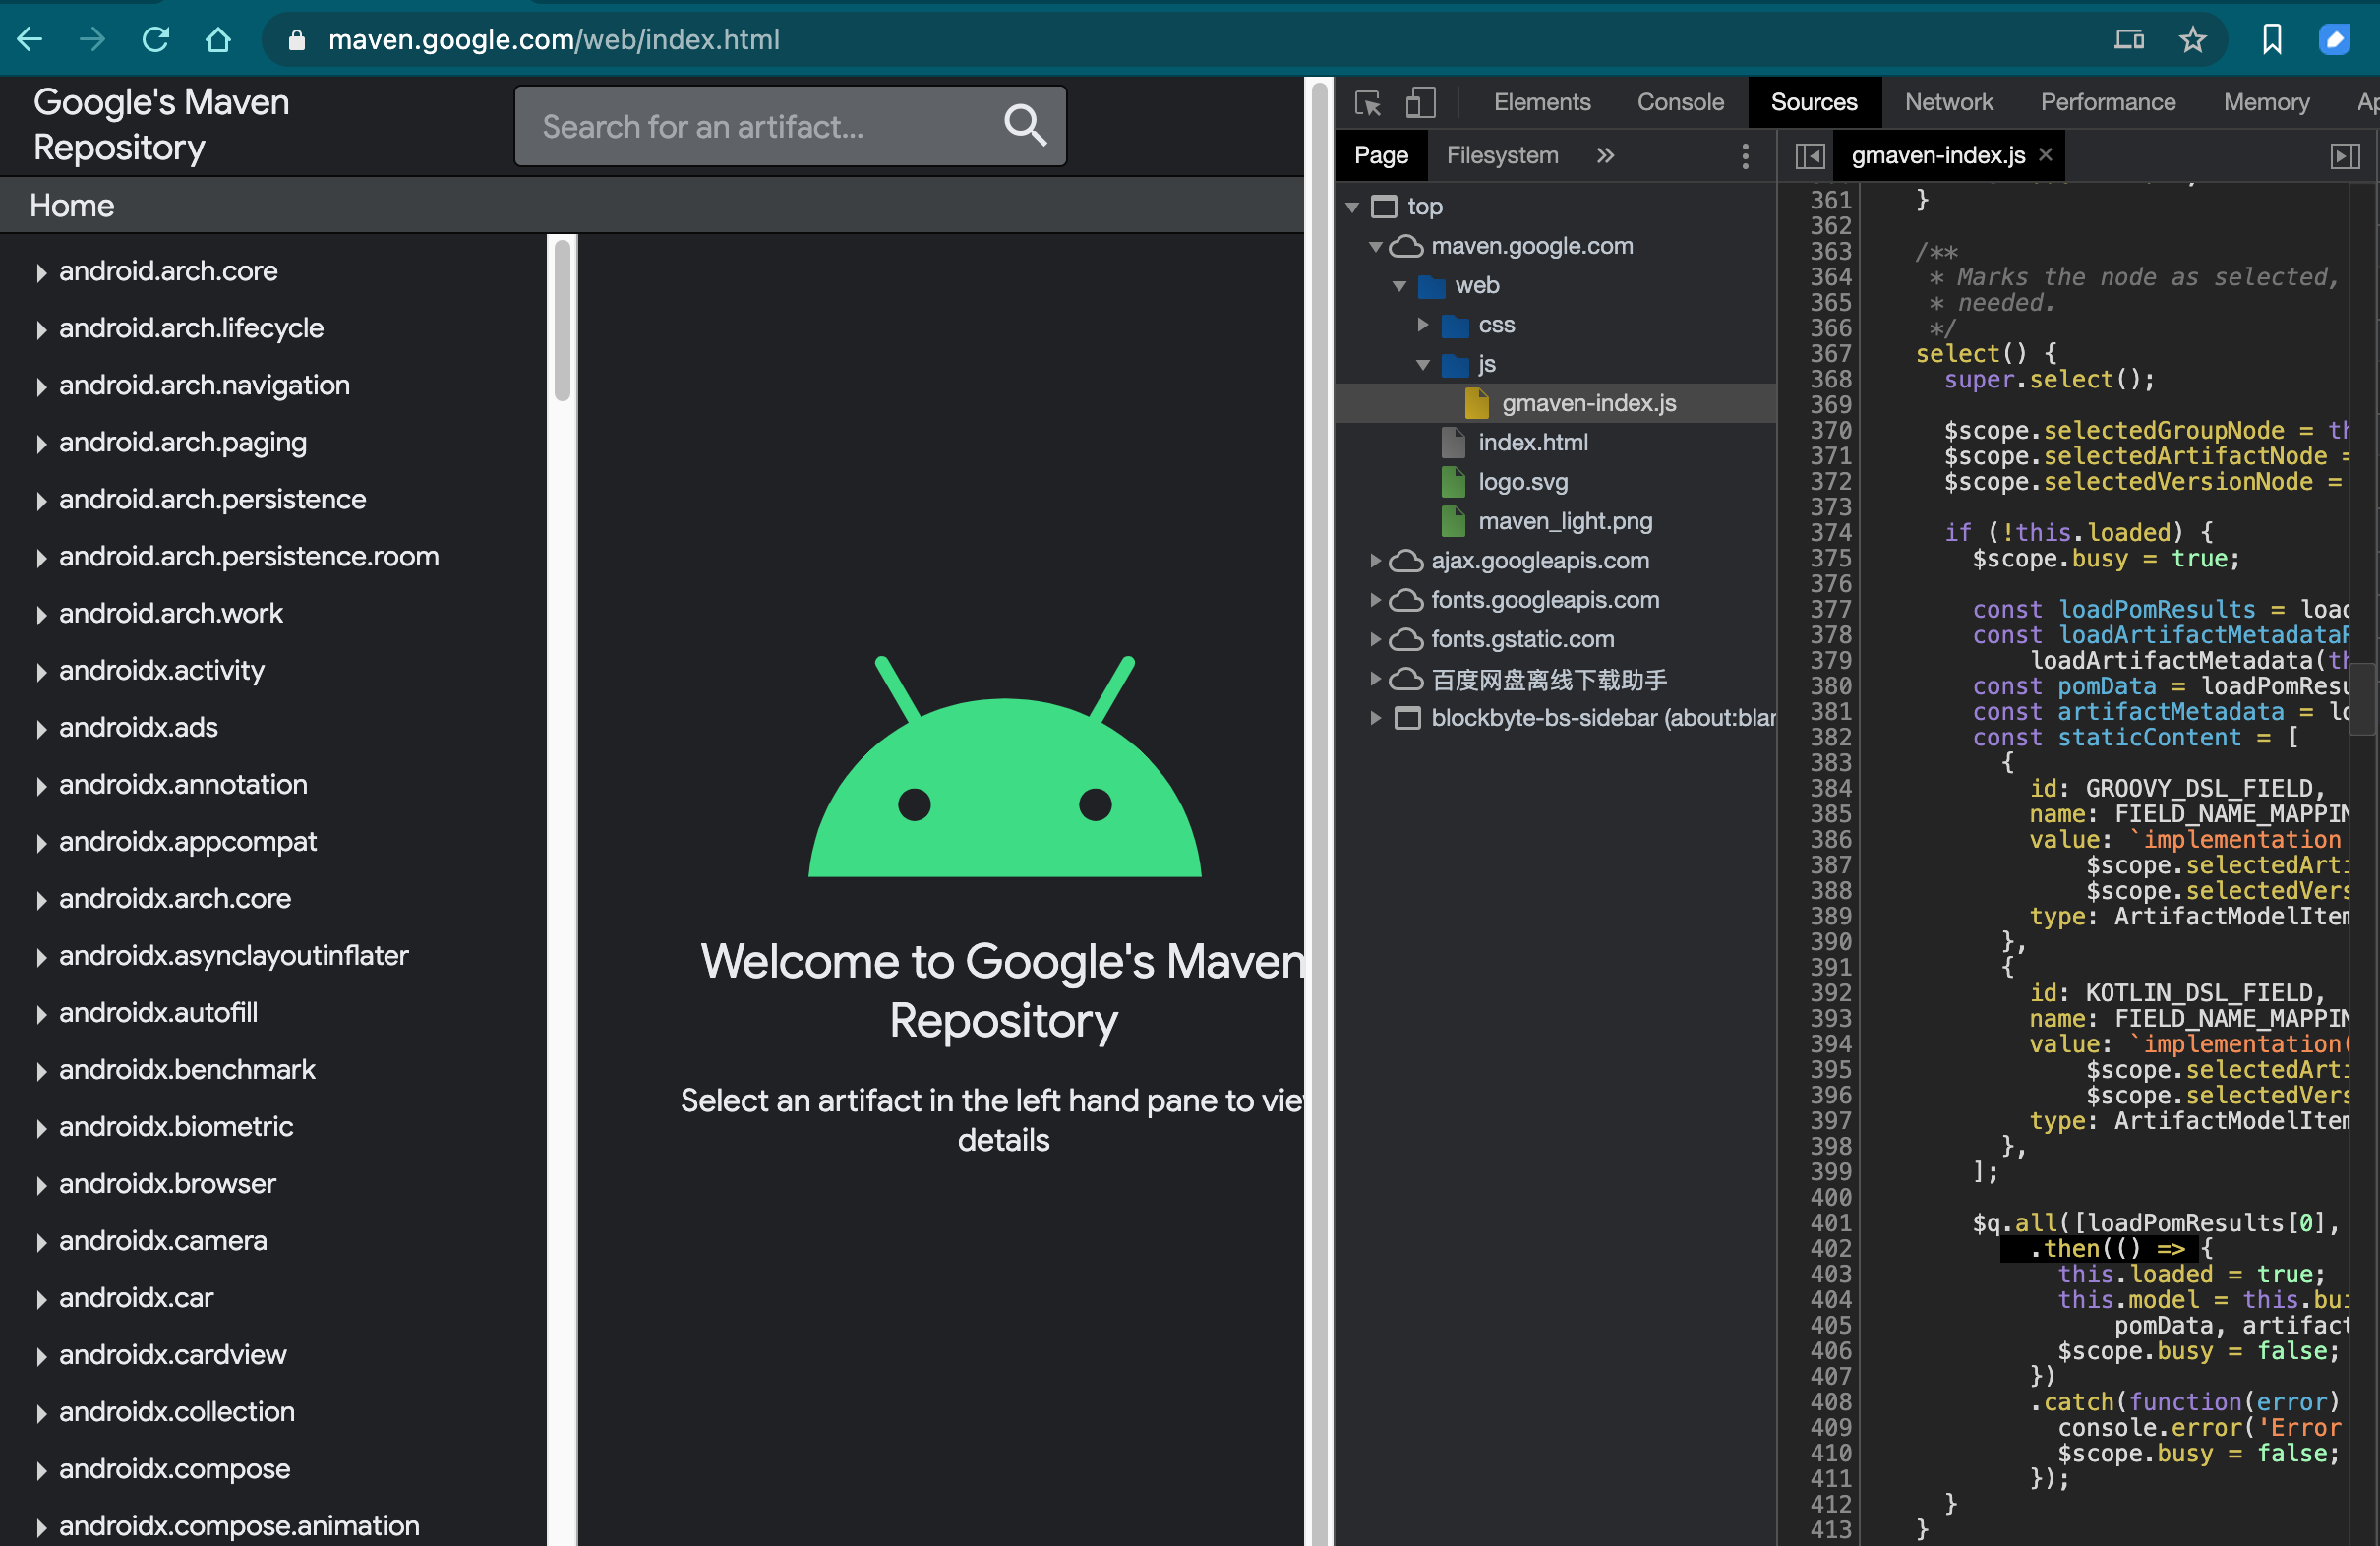
Task: Expand the css folder
Action: click(1422, 325)
